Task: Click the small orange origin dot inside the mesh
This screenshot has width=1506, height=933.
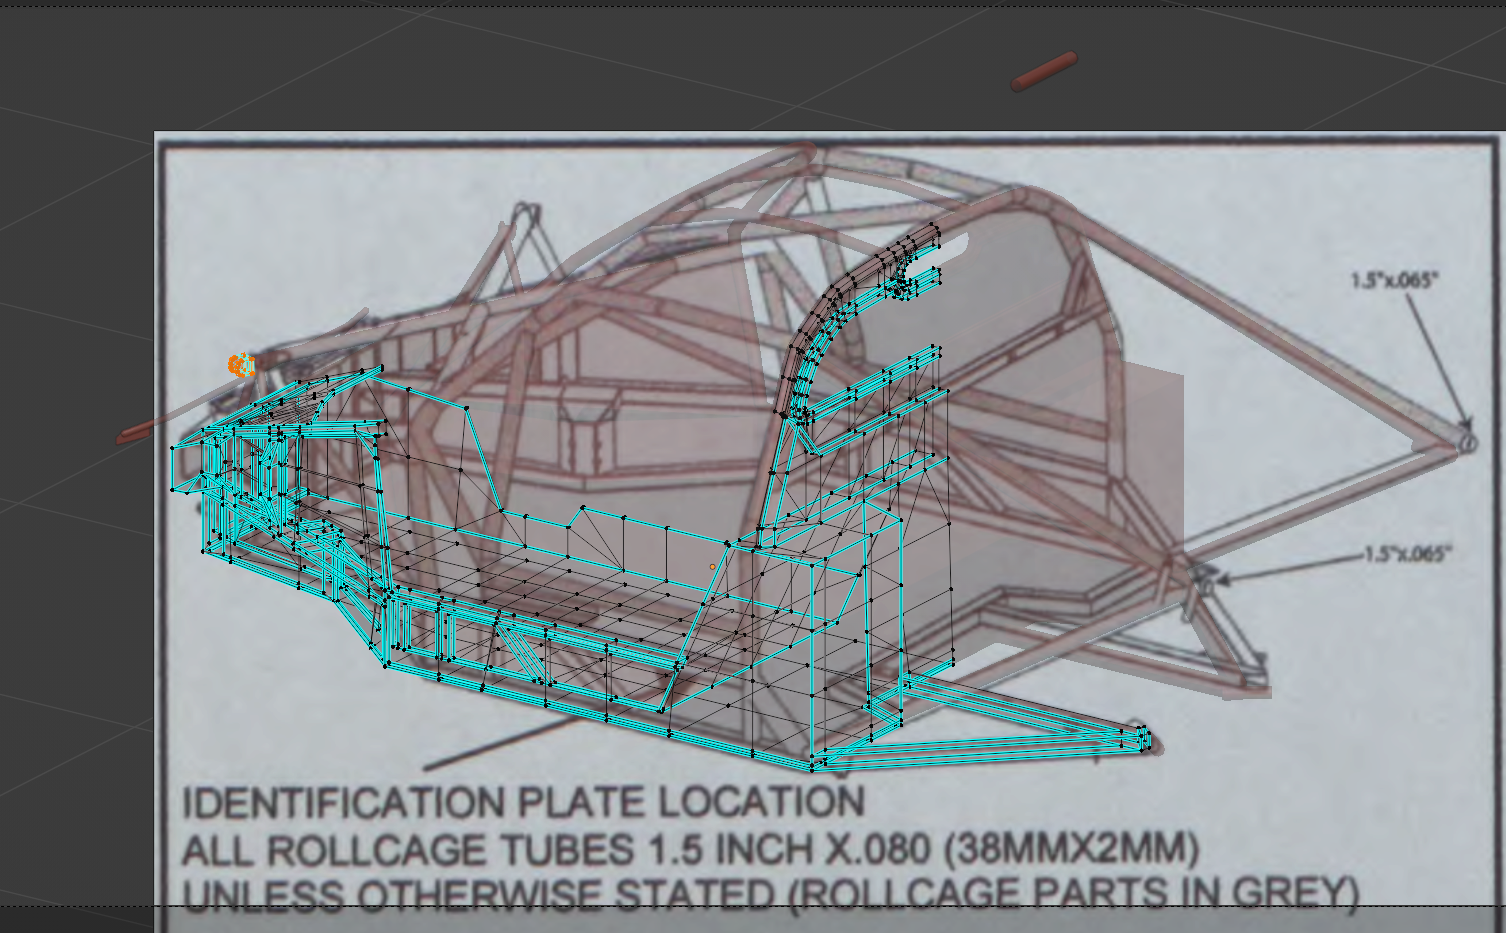Action: point(713,567)
